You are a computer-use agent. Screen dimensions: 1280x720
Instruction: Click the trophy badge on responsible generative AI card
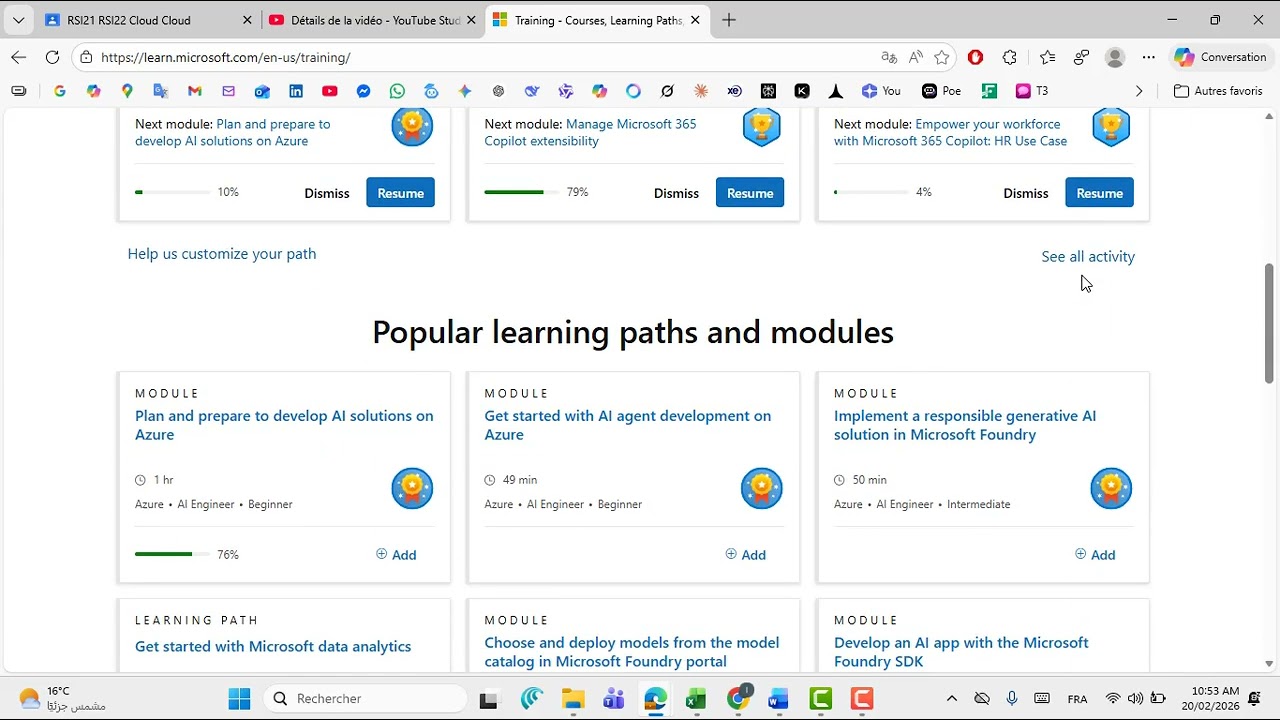pos(1111,488)
